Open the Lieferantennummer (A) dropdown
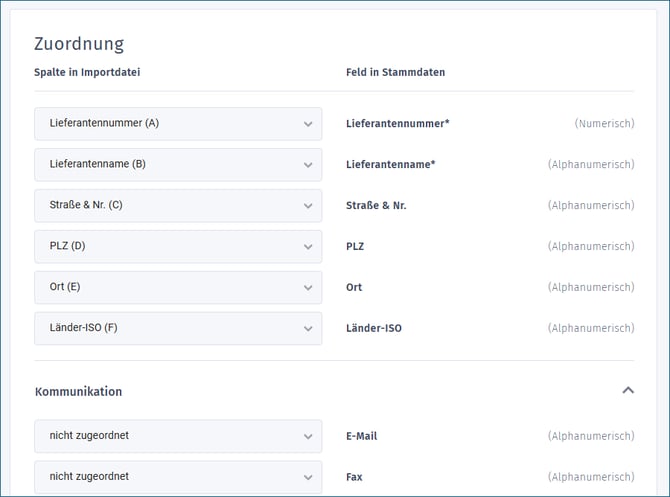 (x=178, y=124)
